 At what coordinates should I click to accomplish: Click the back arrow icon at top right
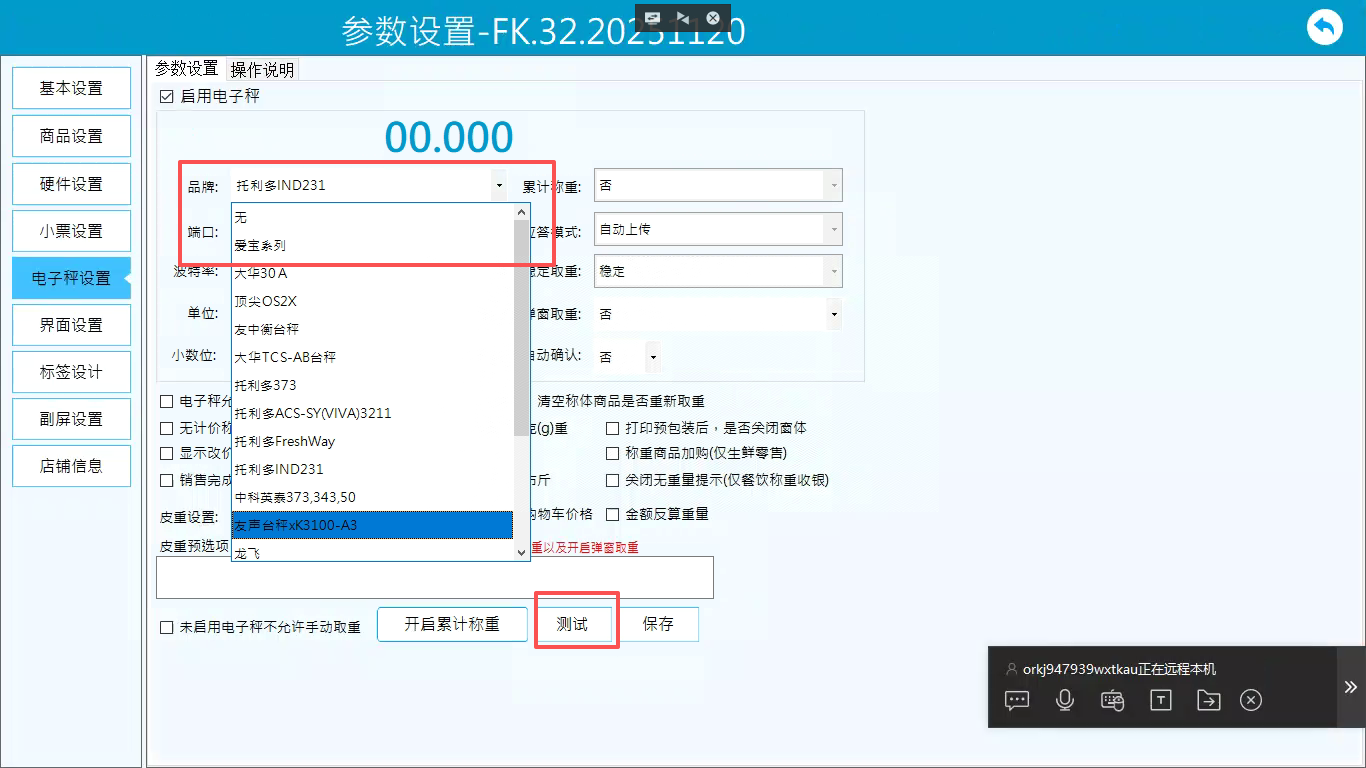(x=1325, y=27)
